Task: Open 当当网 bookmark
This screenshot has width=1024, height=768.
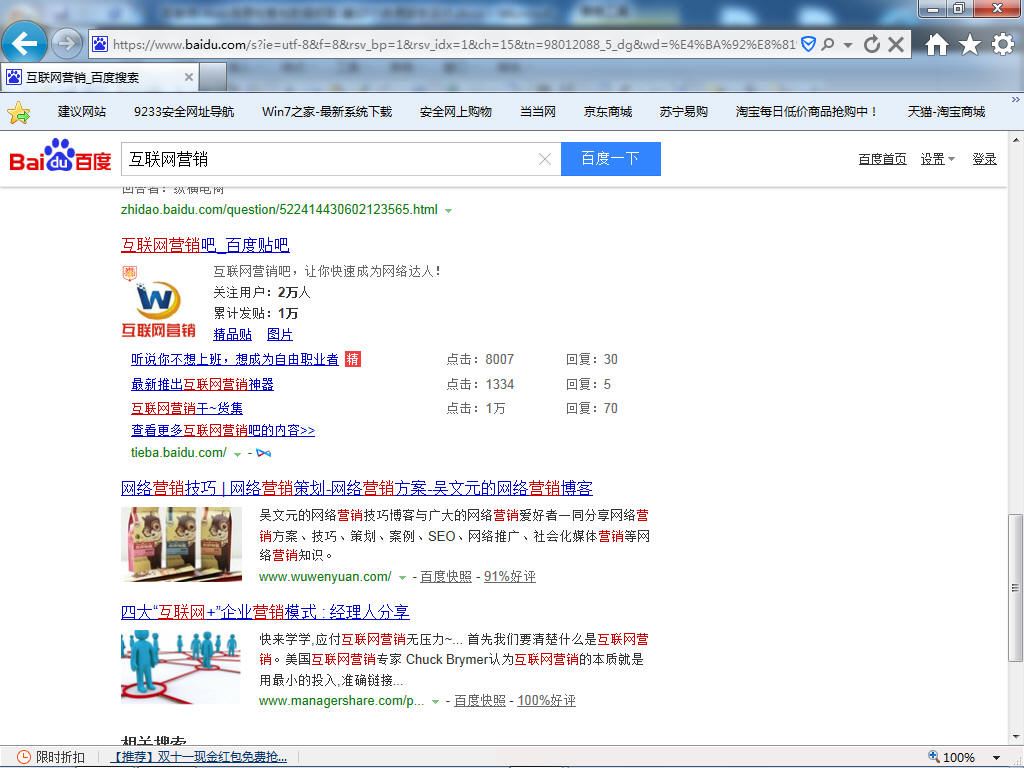Action: 537,112
